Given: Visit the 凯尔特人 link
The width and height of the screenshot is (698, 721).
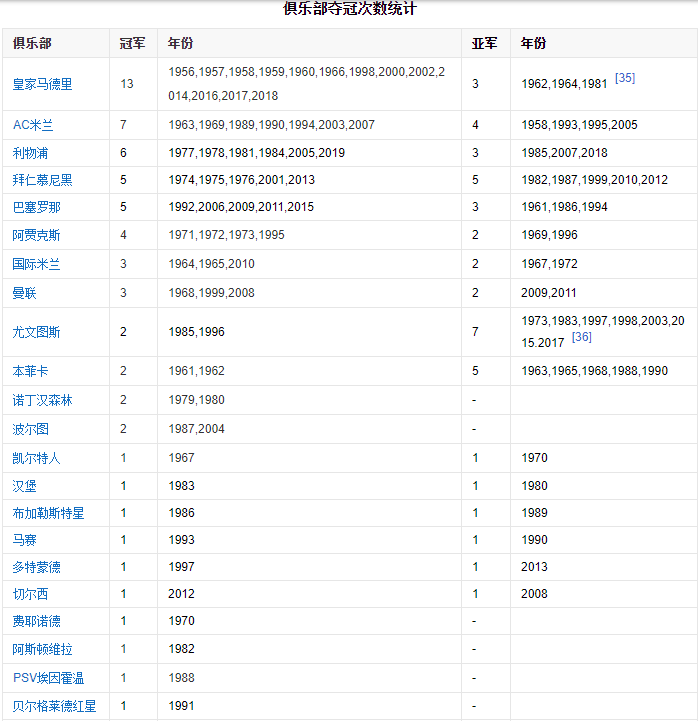Looking at the screenshot, I should pyautogui.click(x=36, y=458).
